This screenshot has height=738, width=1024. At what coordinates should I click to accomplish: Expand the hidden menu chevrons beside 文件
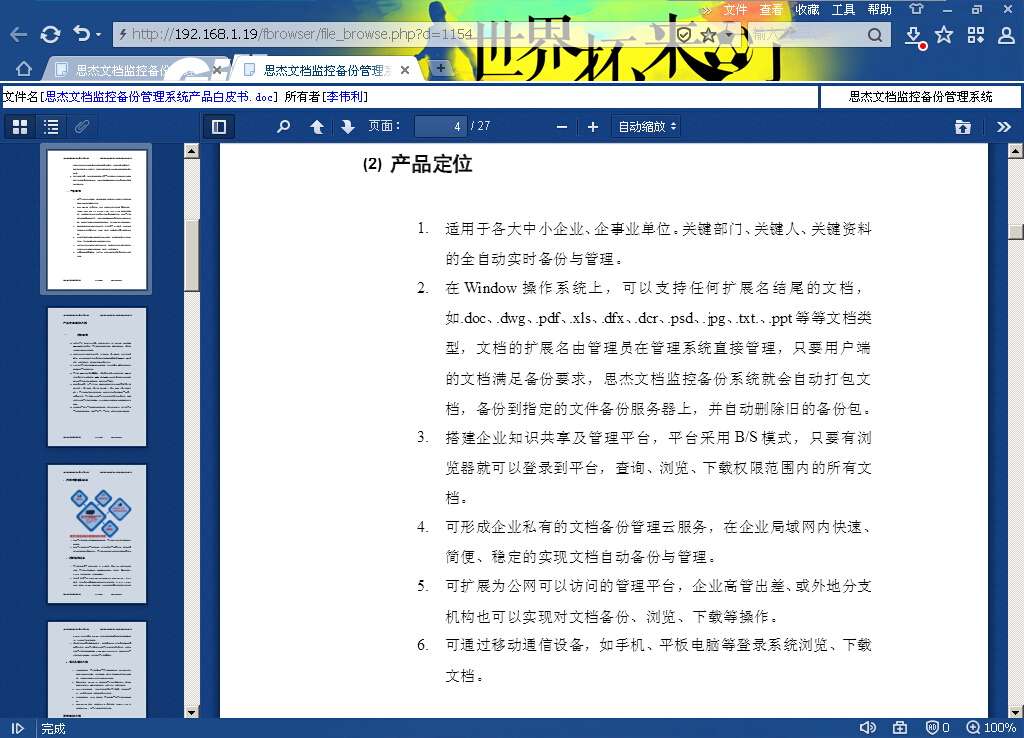[x=707, y=10]
